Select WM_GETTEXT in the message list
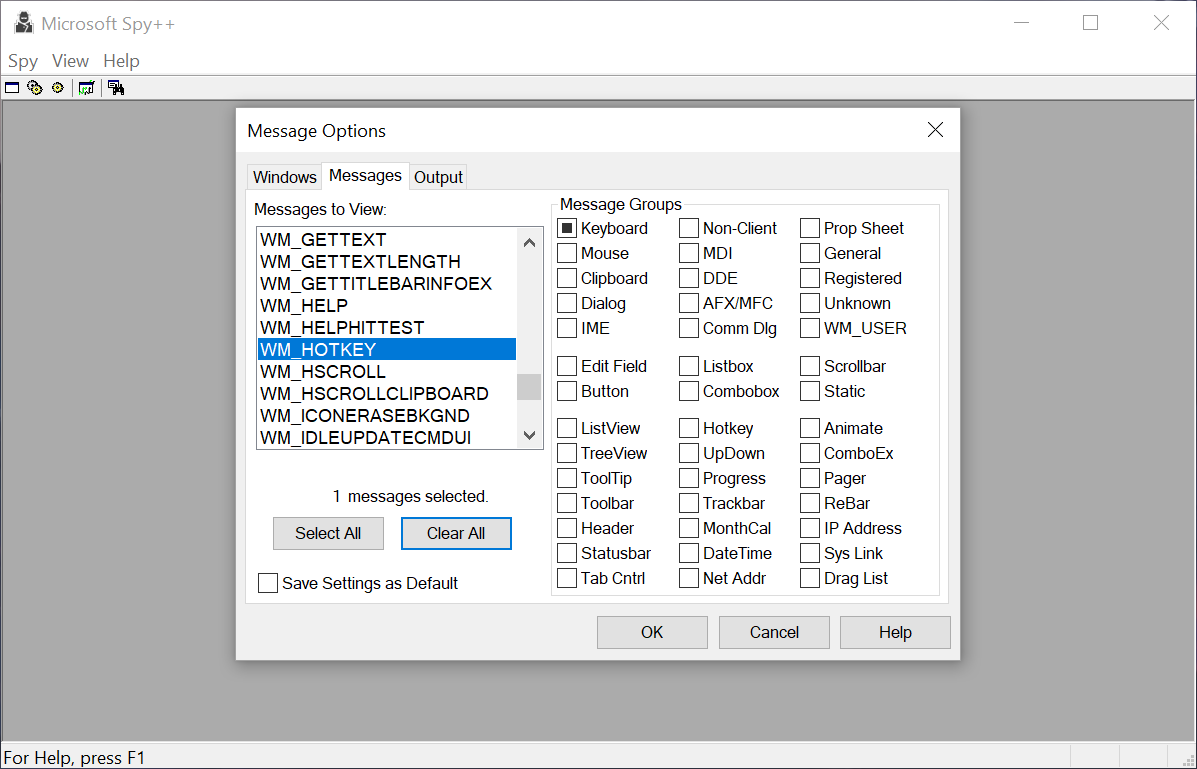 point(387,240)
